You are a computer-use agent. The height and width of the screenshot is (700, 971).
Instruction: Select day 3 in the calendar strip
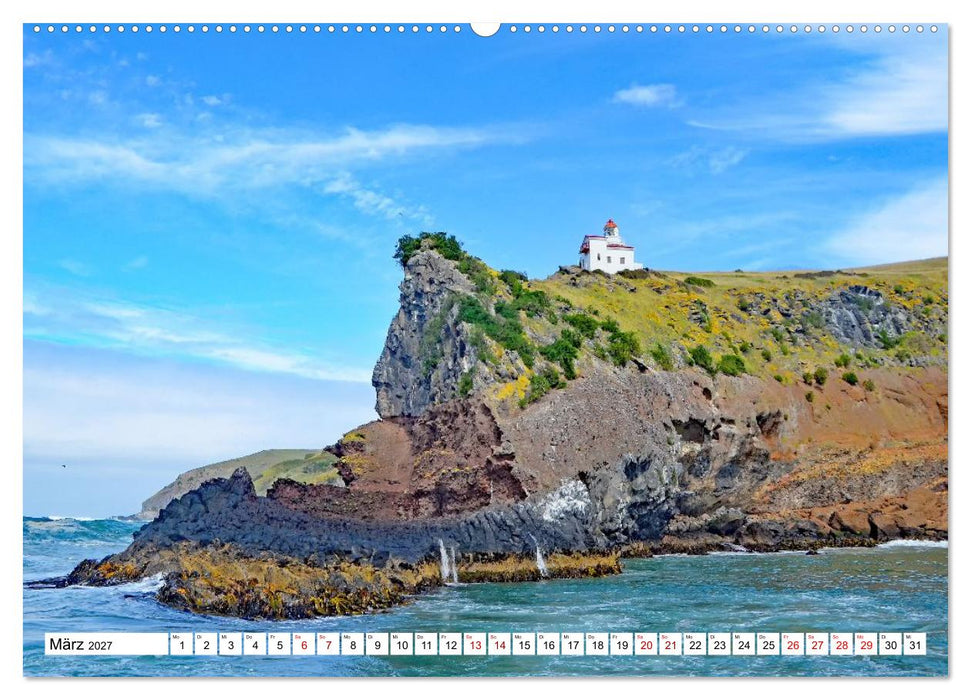(x=230, y=644)
